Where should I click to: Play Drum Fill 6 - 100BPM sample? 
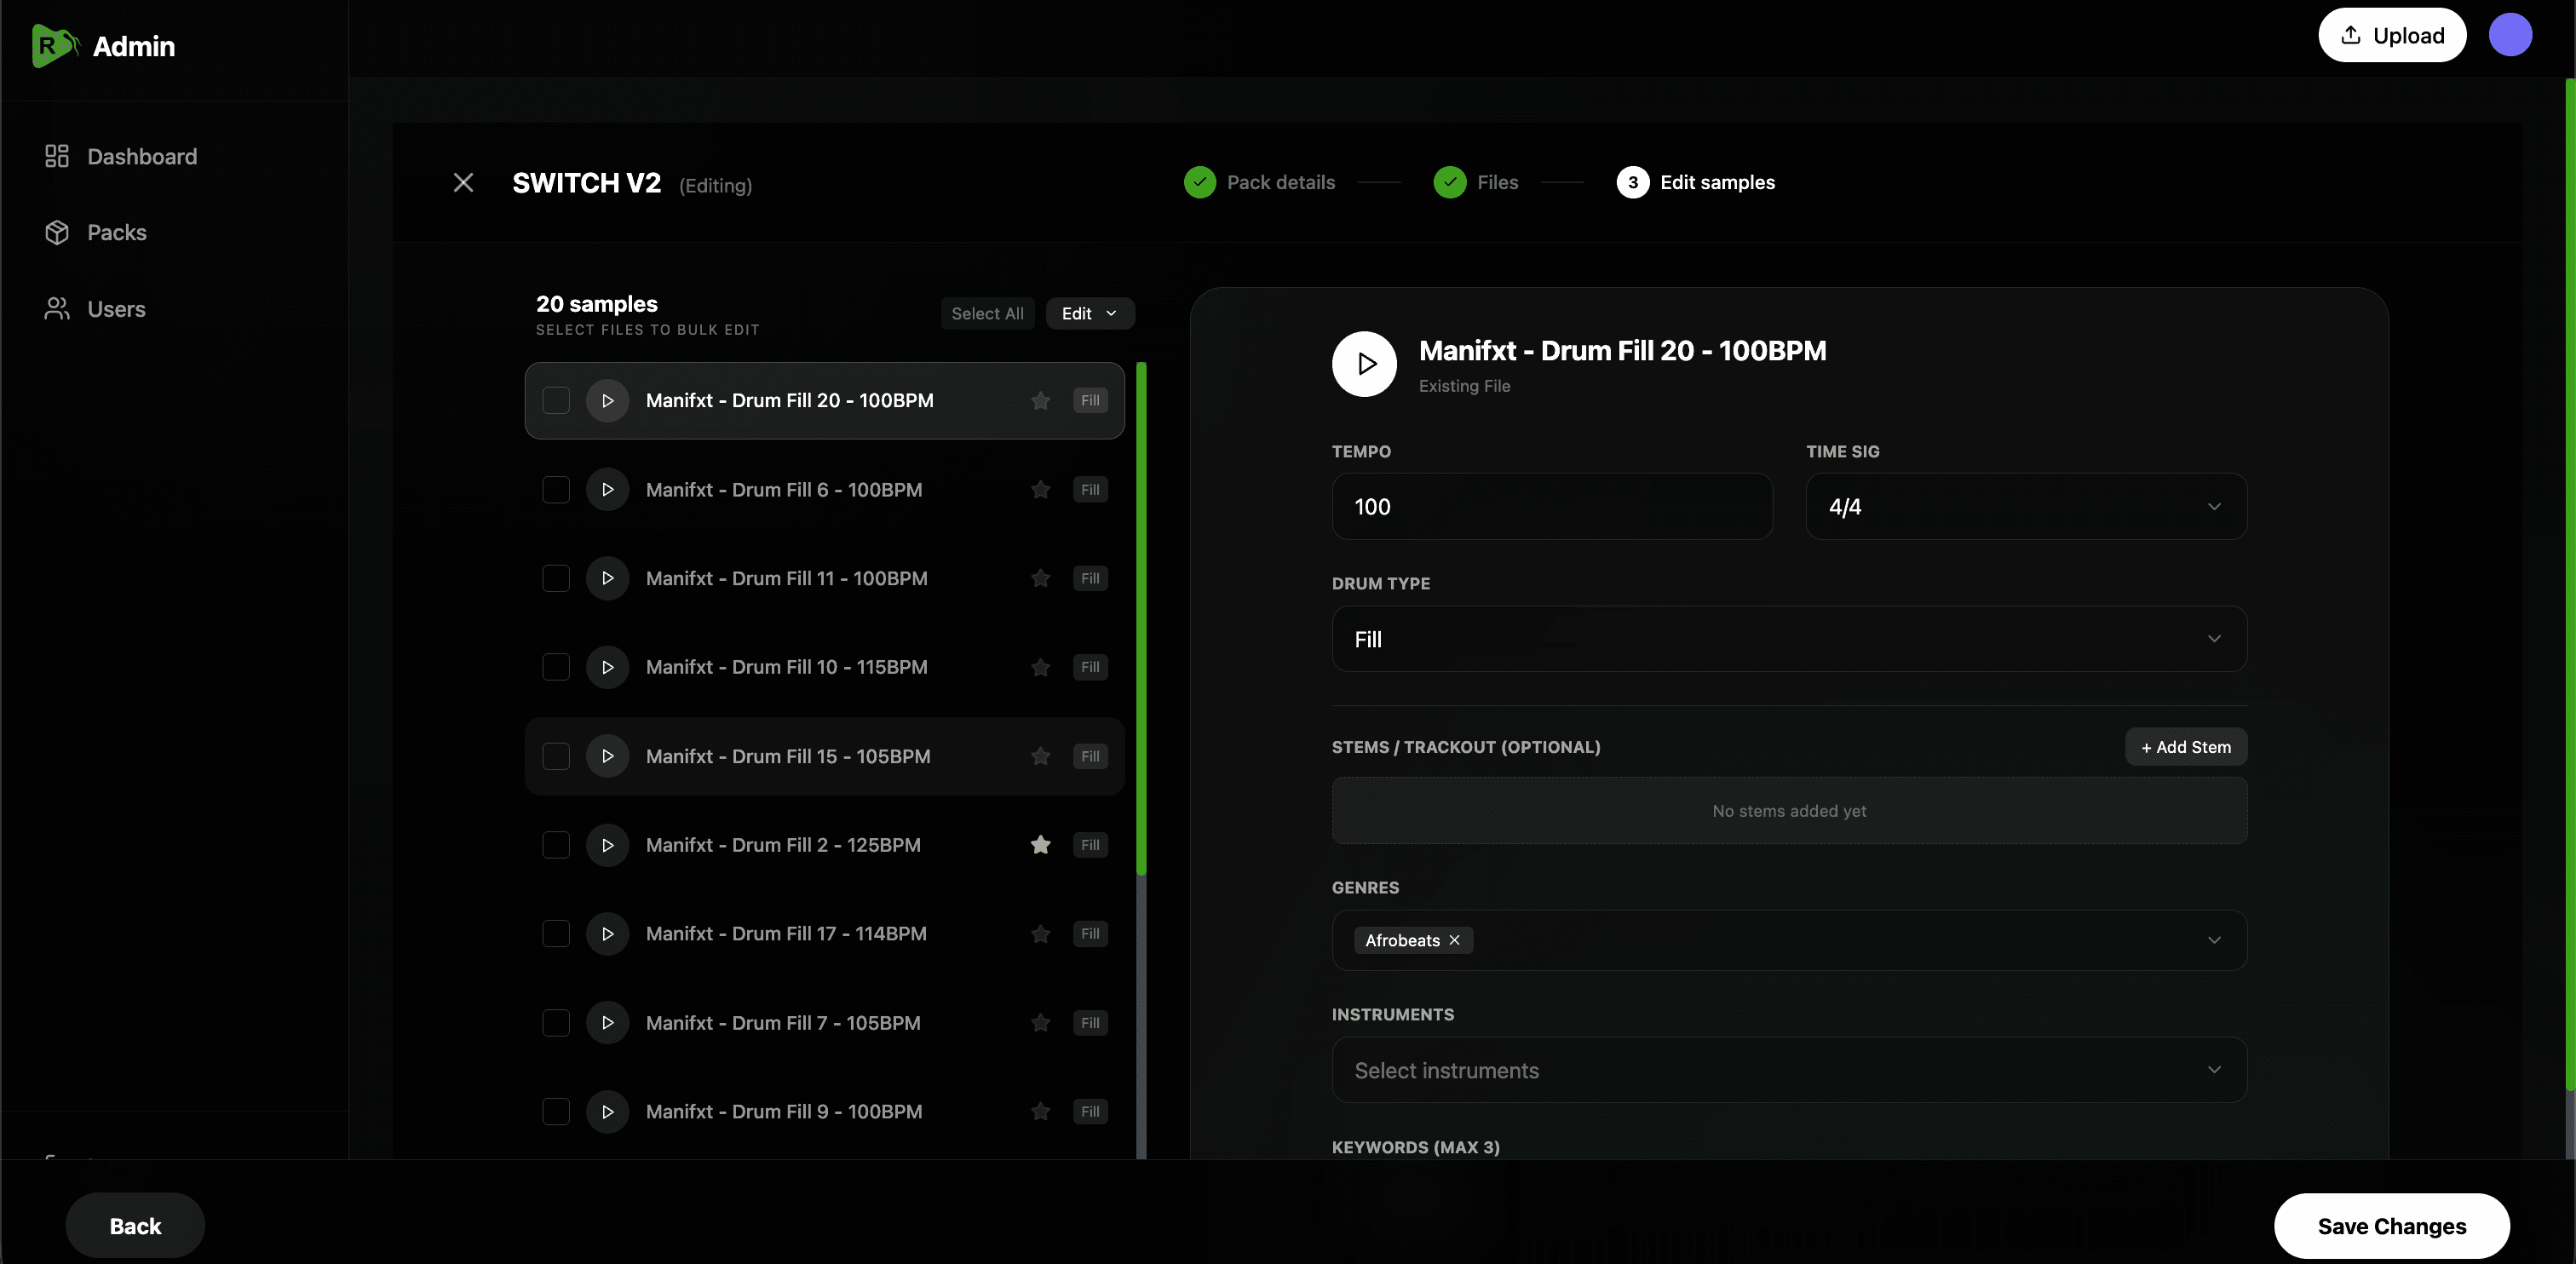pos(607,489)
